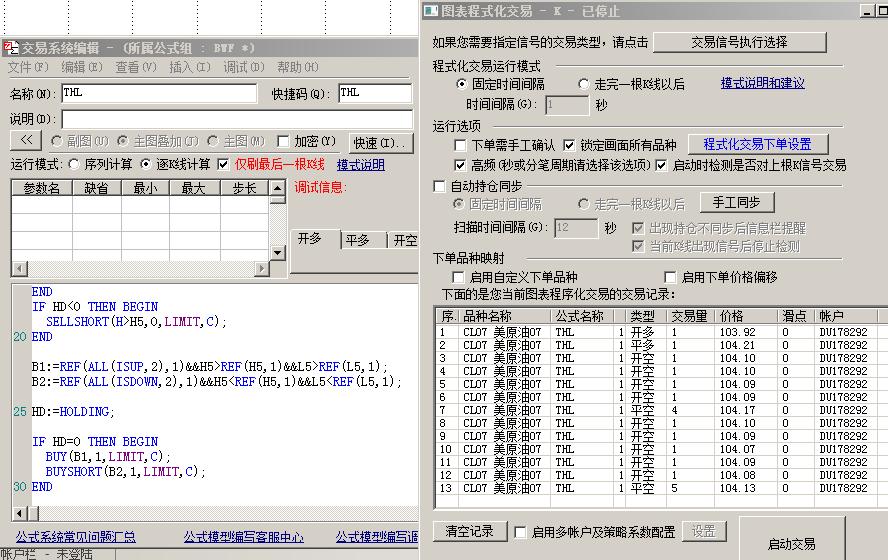Open the 快速(I).. quick menu button
This screenshot has width=888, height=560.
click(x=380, y=142)
